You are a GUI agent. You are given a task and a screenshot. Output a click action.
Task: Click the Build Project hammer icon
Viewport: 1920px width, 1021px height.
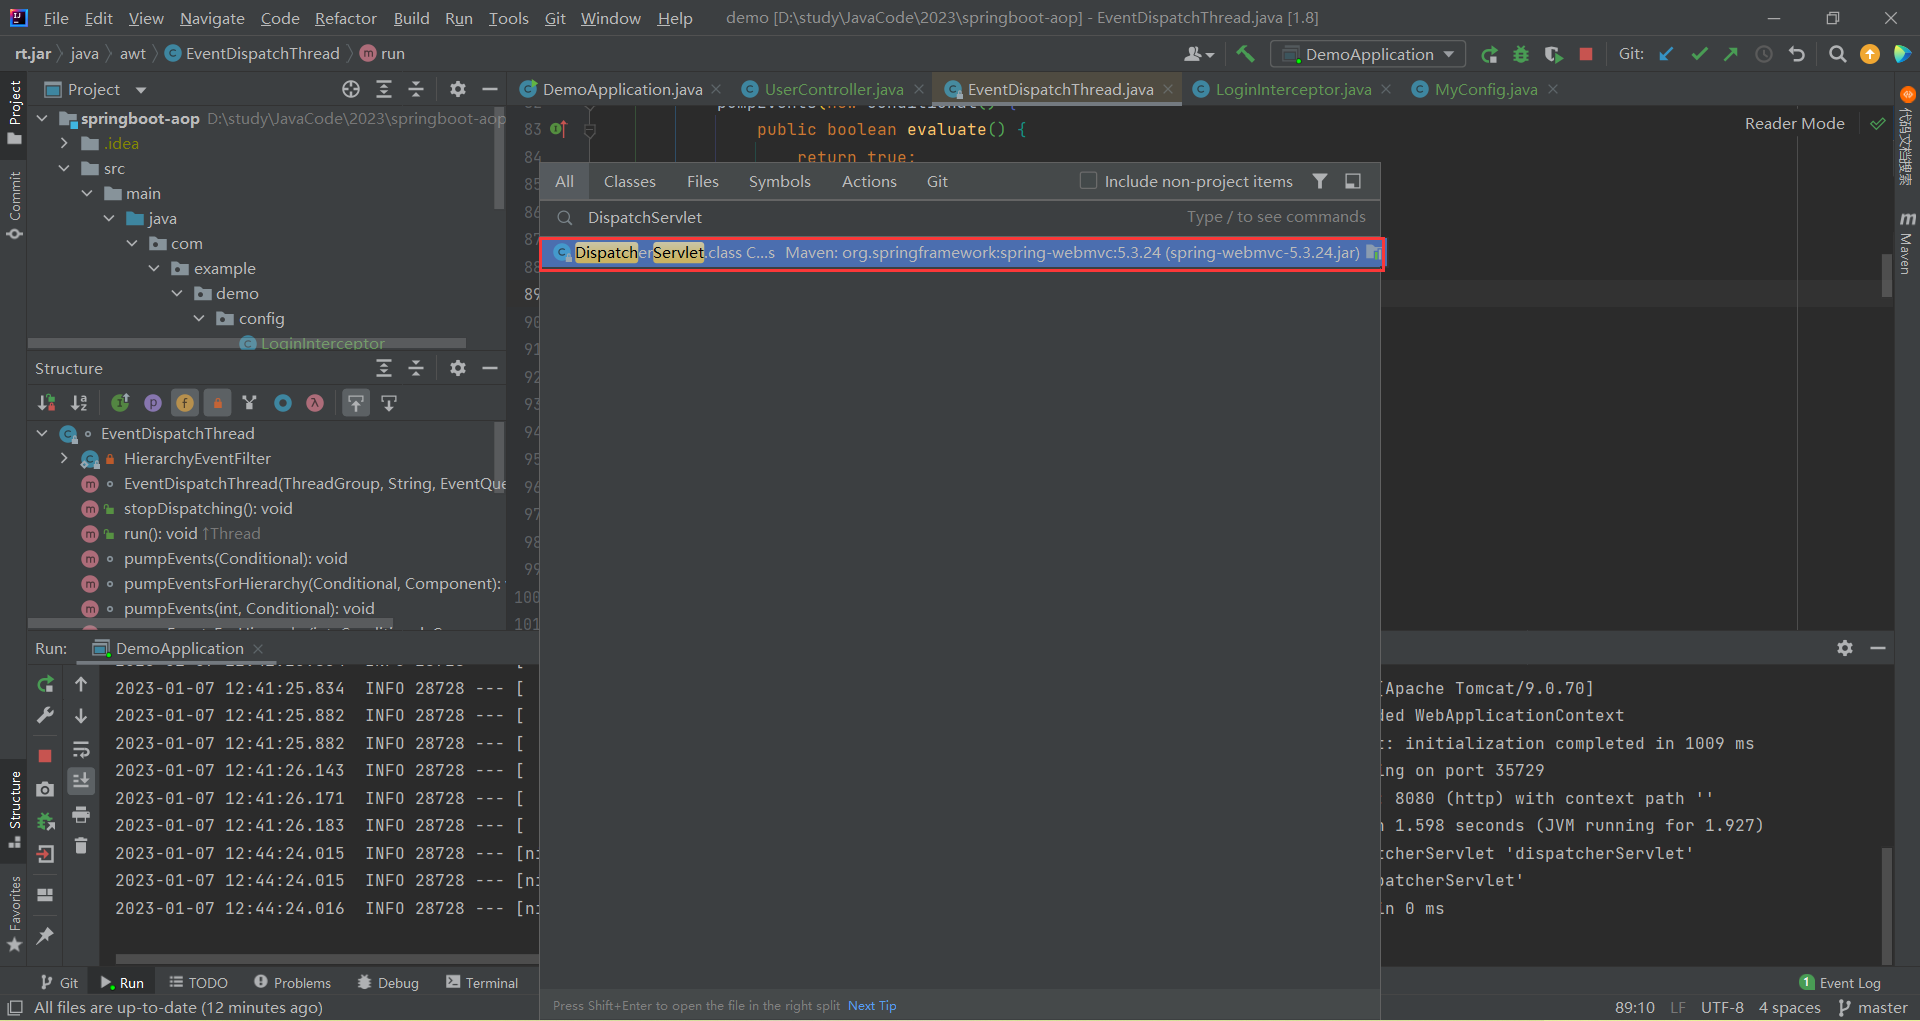click(x=1245, y=54)
